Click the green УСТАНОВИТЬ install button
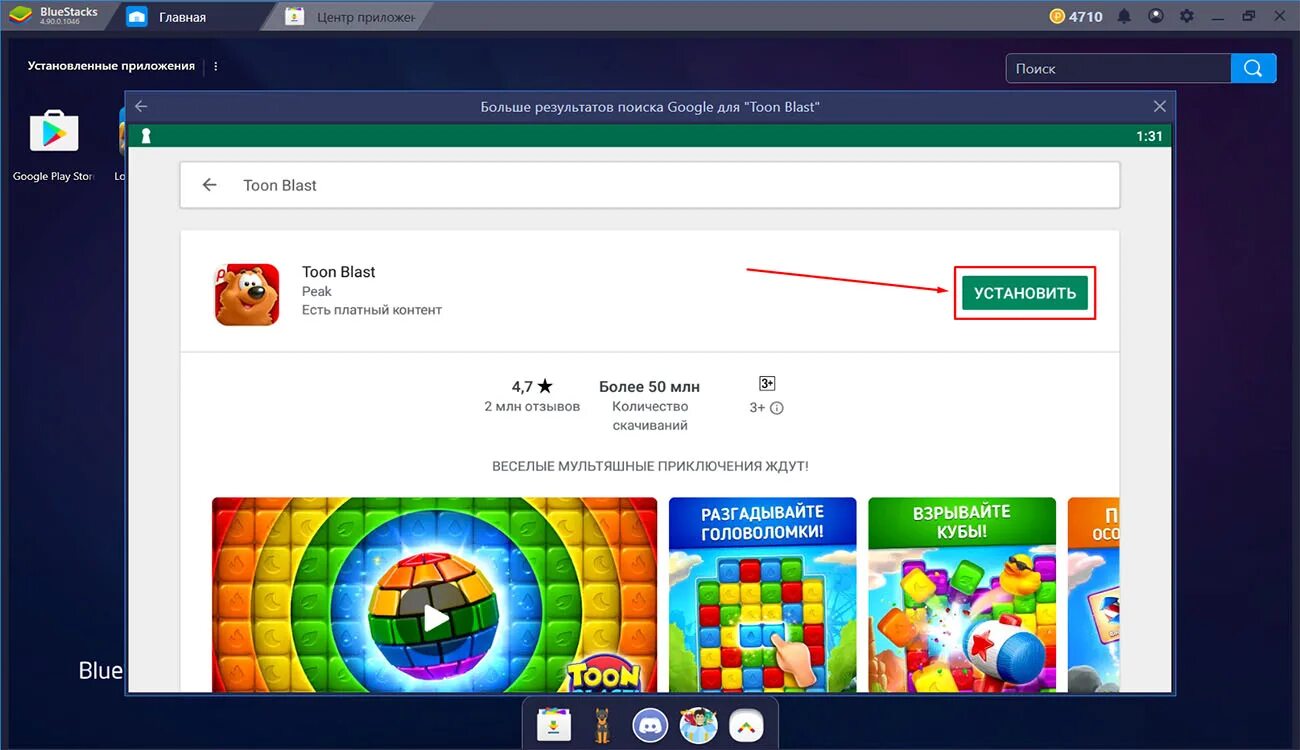 tap(1024, 293)
